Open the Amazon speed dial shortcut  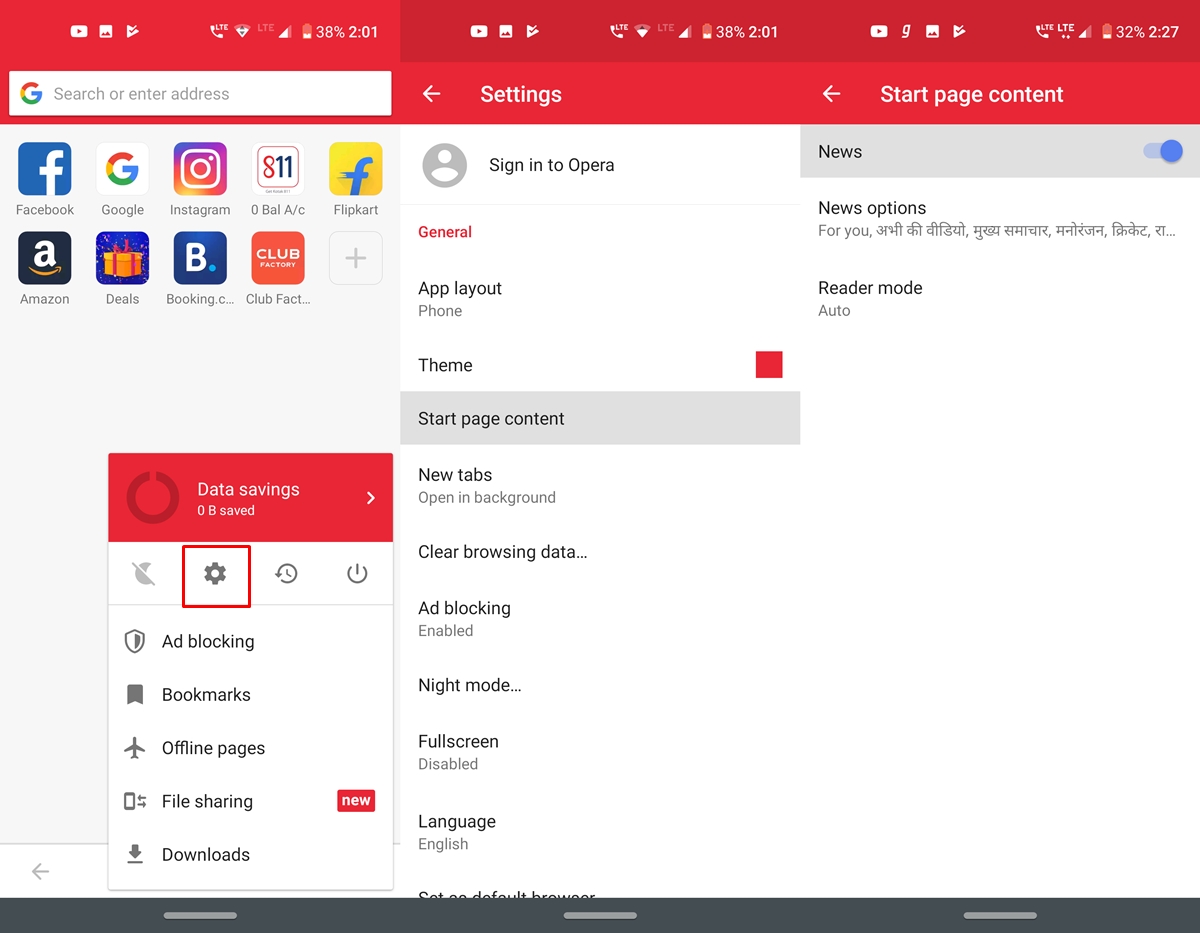[45, 258]
